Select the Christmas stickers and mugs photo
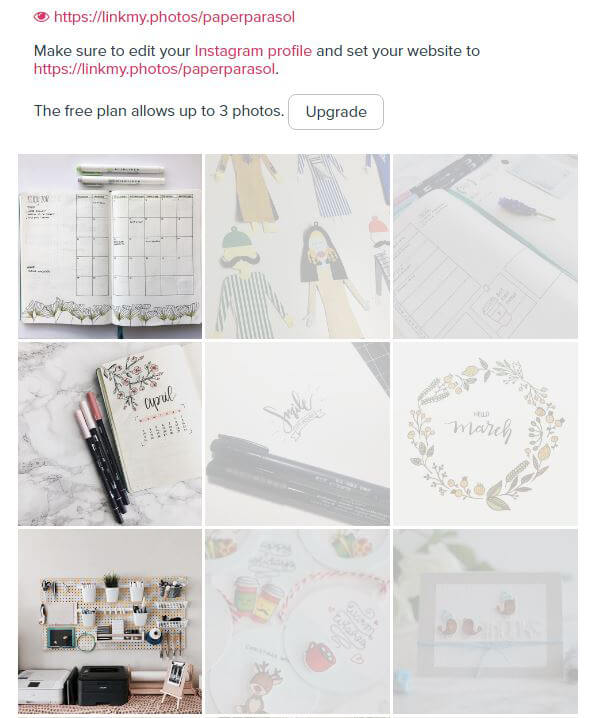Image resolution: width=592 pixels, height=718 pixels. 298,621
